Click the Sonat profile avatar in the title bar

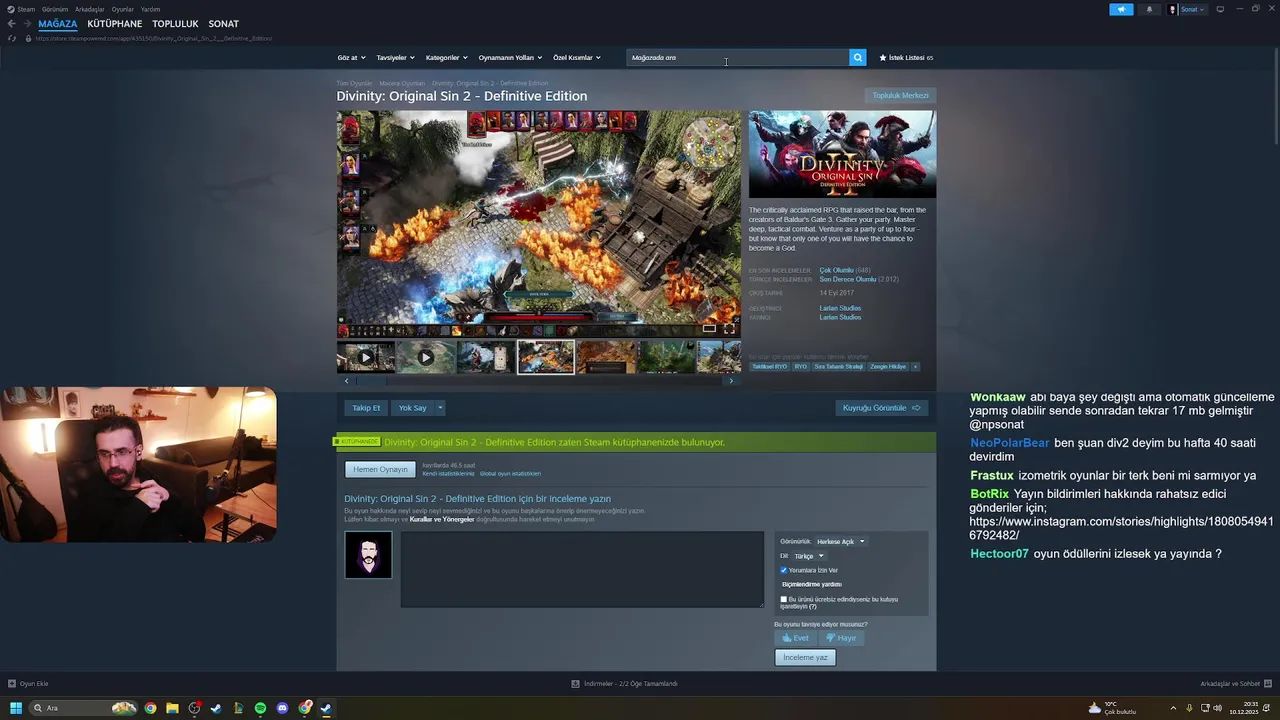[1173, 9]
